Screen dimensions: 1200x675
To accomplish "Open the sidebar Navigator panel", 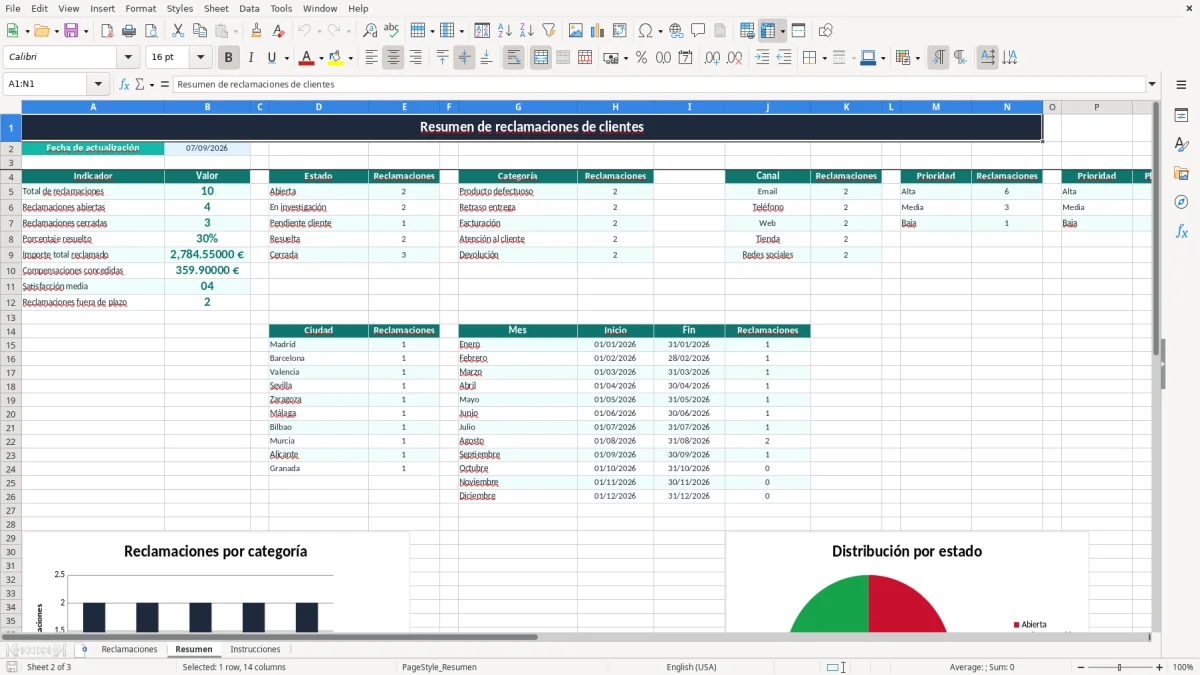I will tap(1181, 202).
